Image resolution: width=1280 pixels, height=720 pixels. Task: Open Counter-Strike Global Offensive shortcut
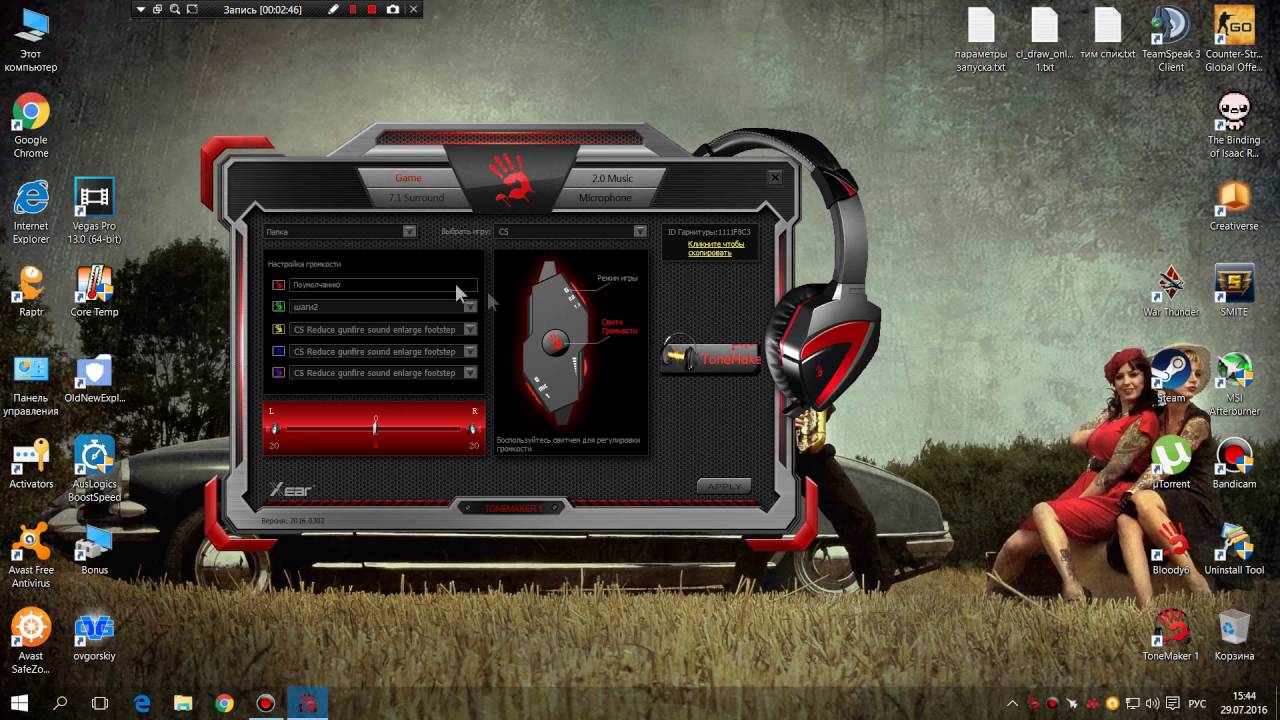1234,40
